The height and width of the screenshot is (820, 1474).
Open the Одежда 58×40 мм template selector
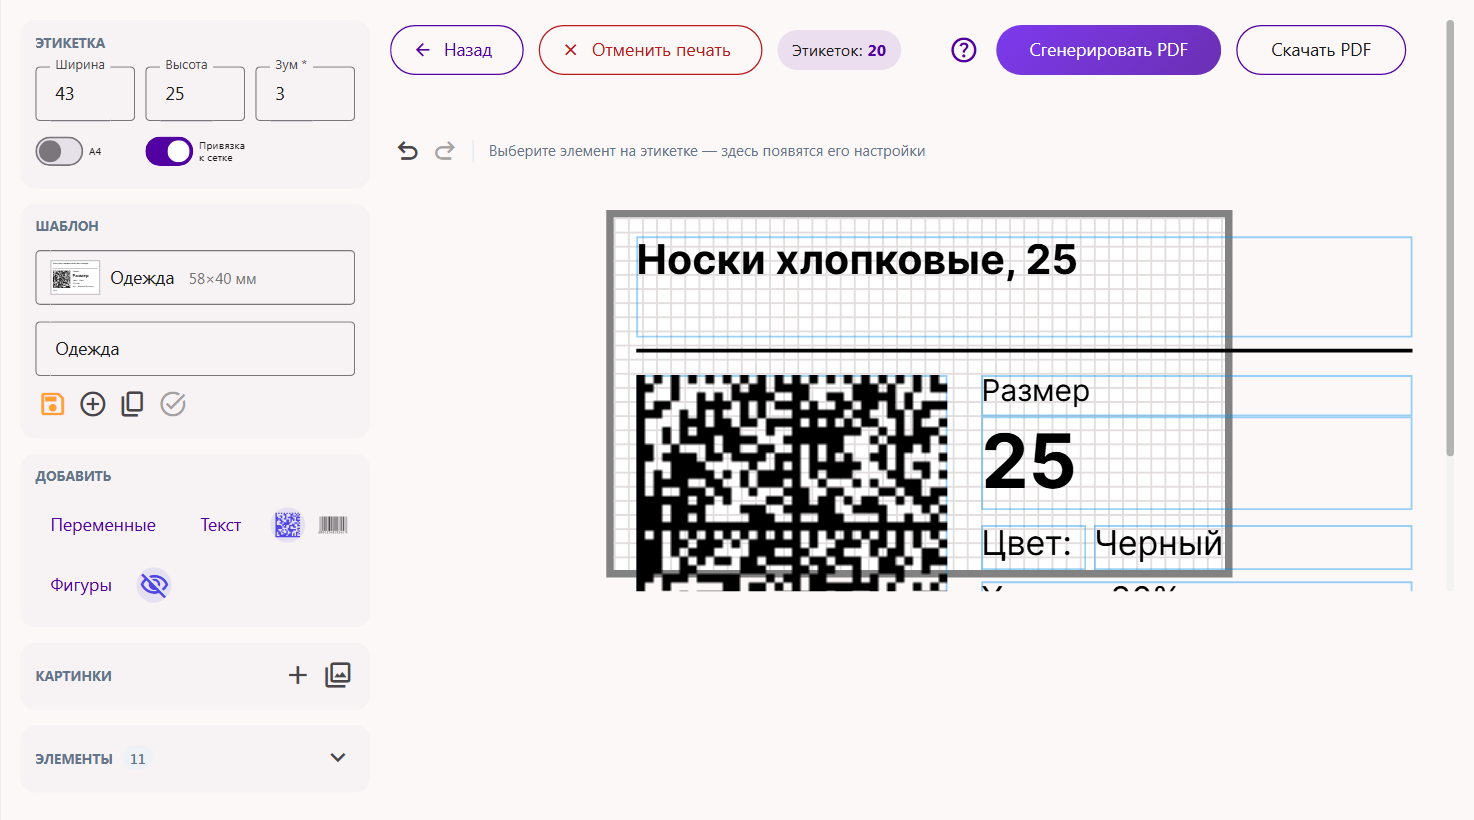click(195, 277)
